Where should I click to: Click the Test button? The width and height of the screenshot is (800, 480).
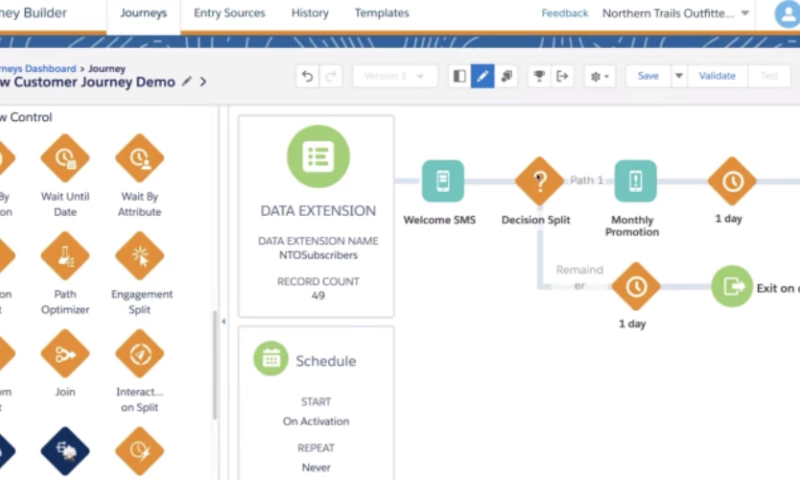coord(769,76)
